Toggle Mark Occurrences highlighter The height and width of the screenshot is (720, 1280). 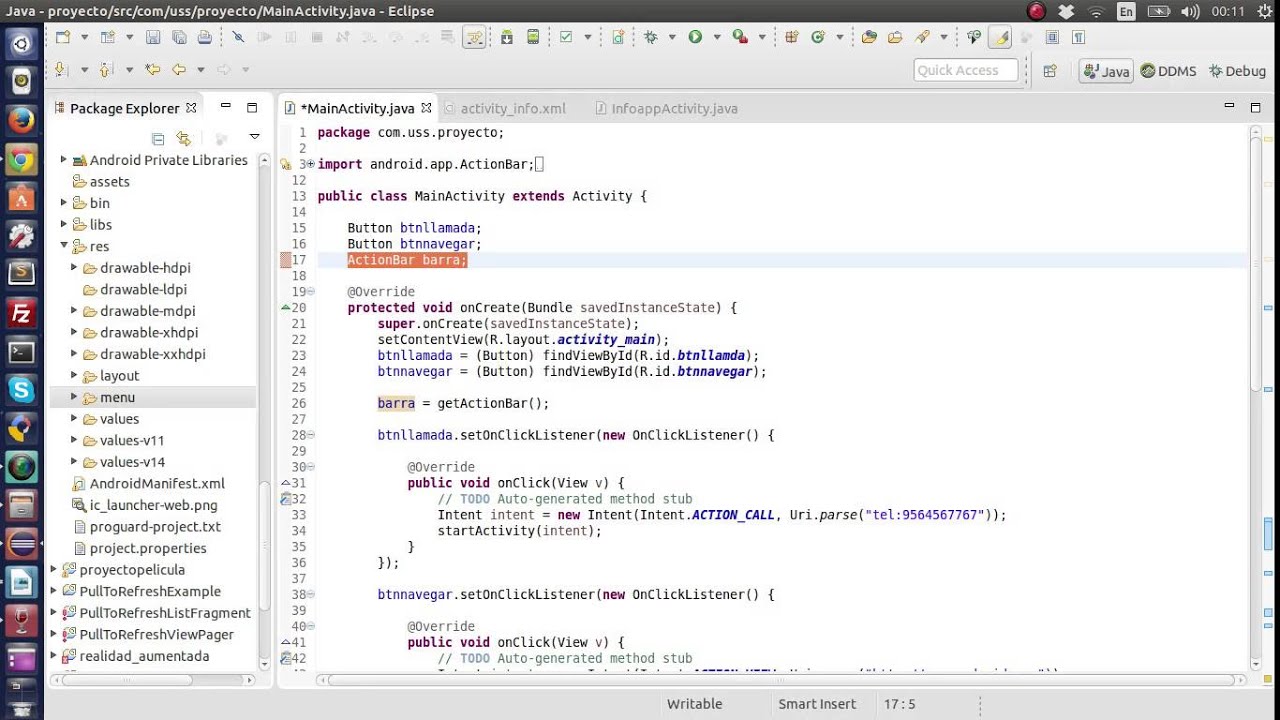(x=999, y=37)
